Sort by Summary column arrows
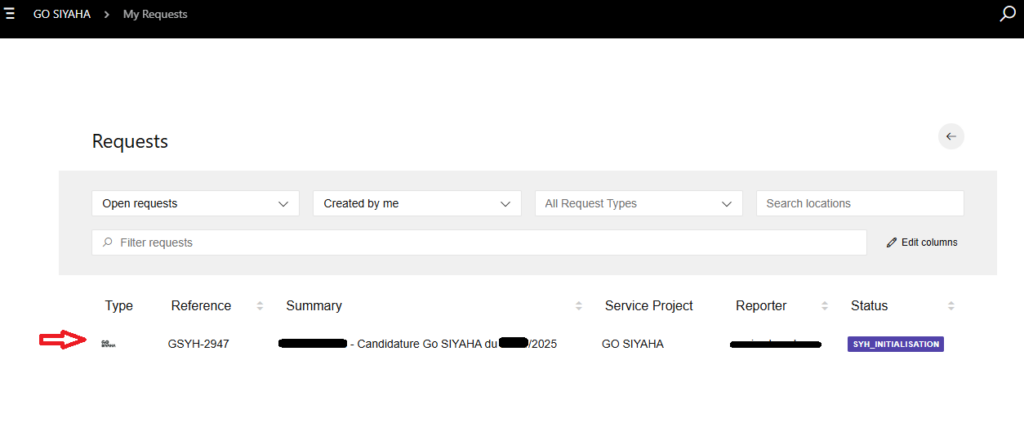1024x427 pixels. click(579, 306)
